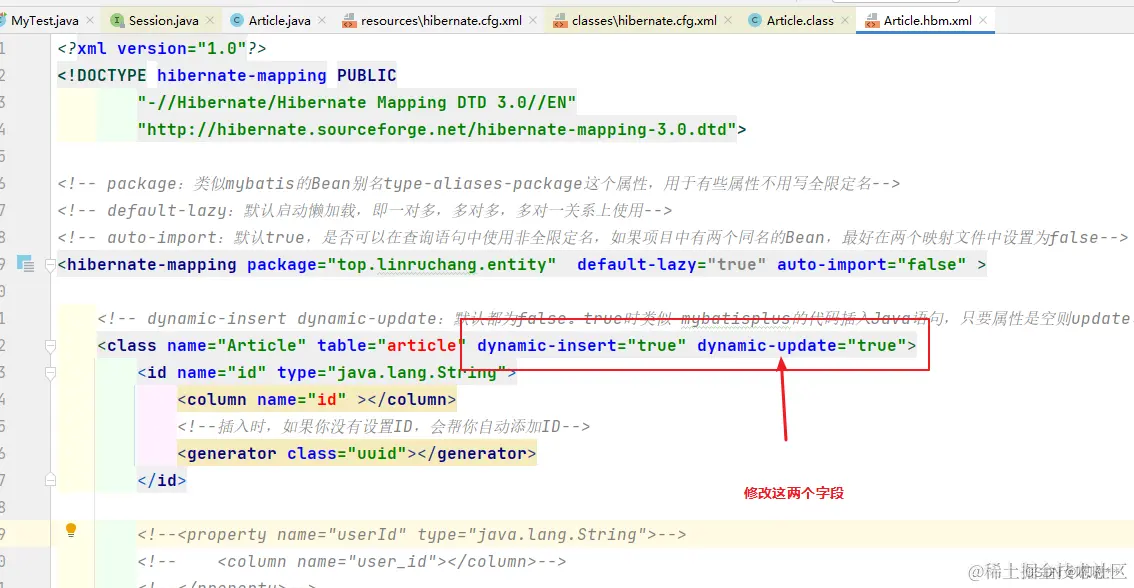Click the xml version declaration text
This screenshot has width=1134, height=588.
tap(162, 48)
